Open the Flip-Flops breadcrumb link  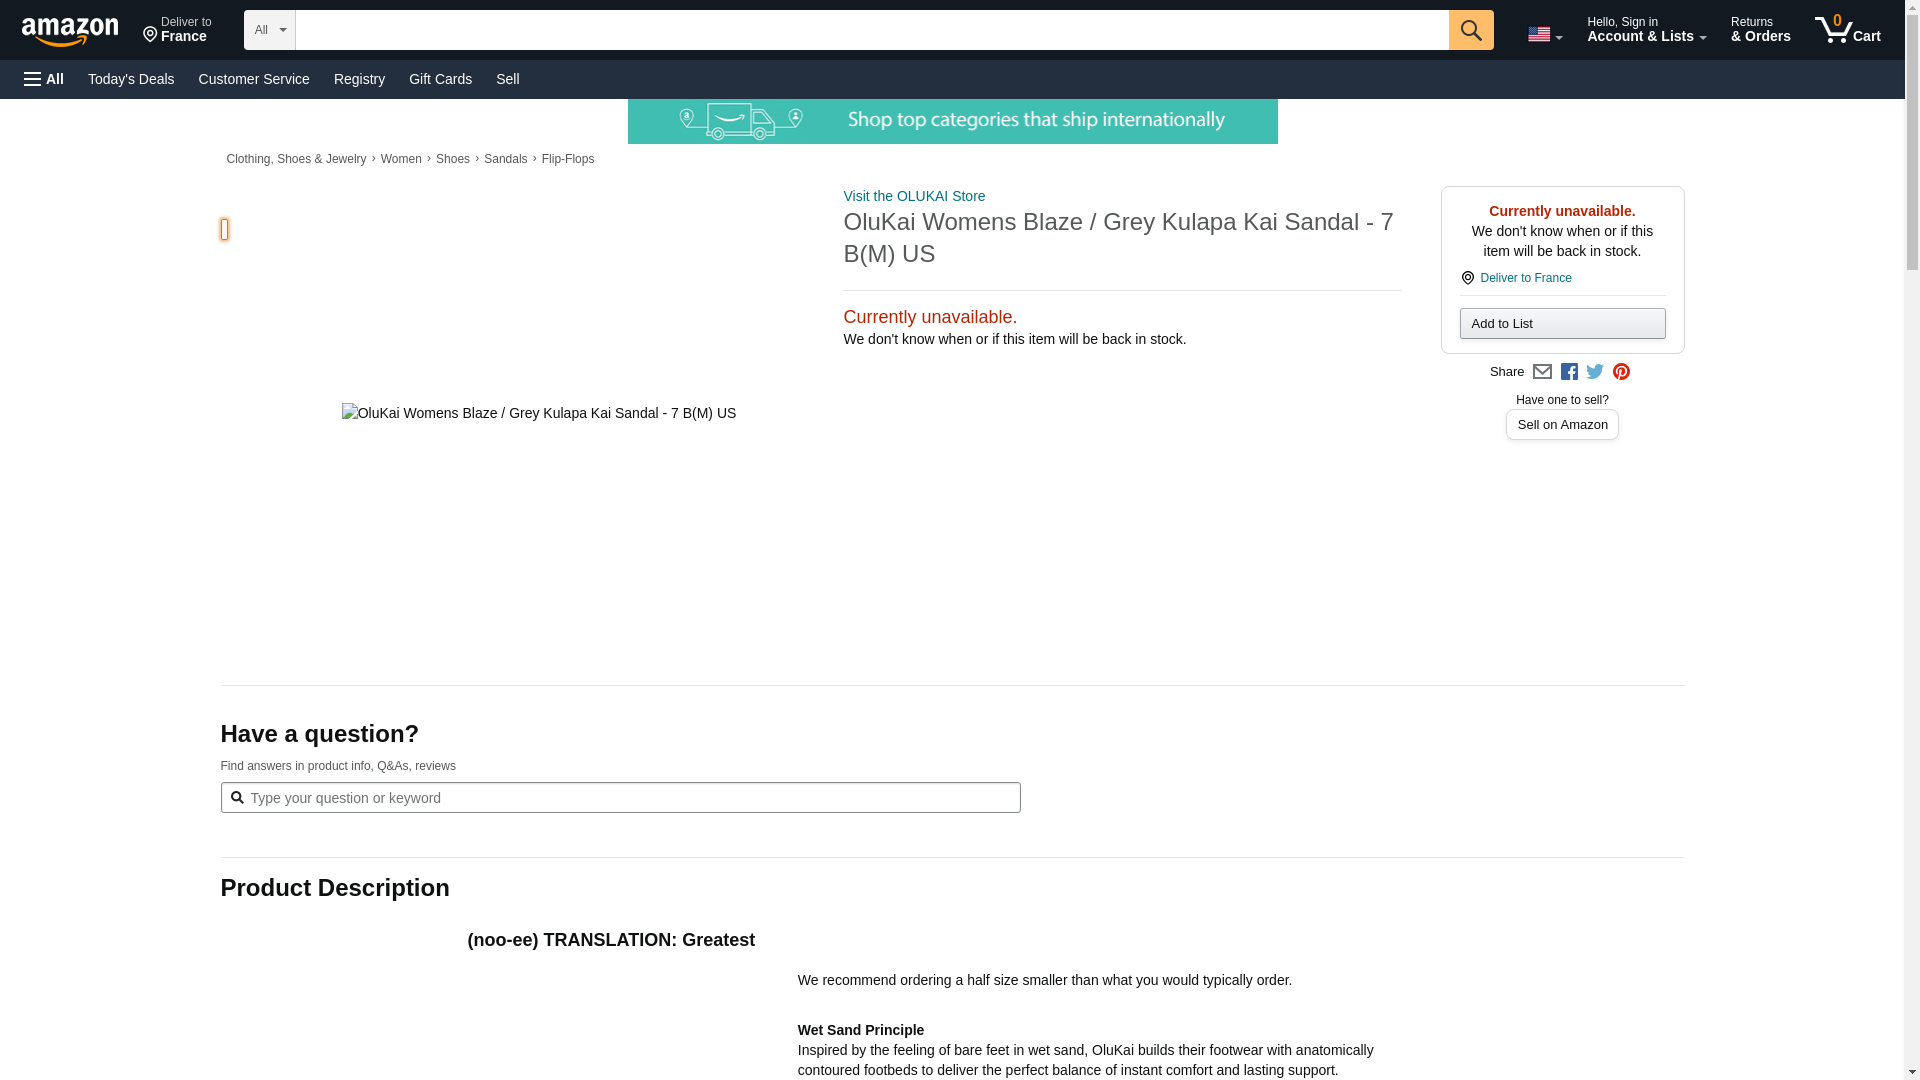click(567, 159)
